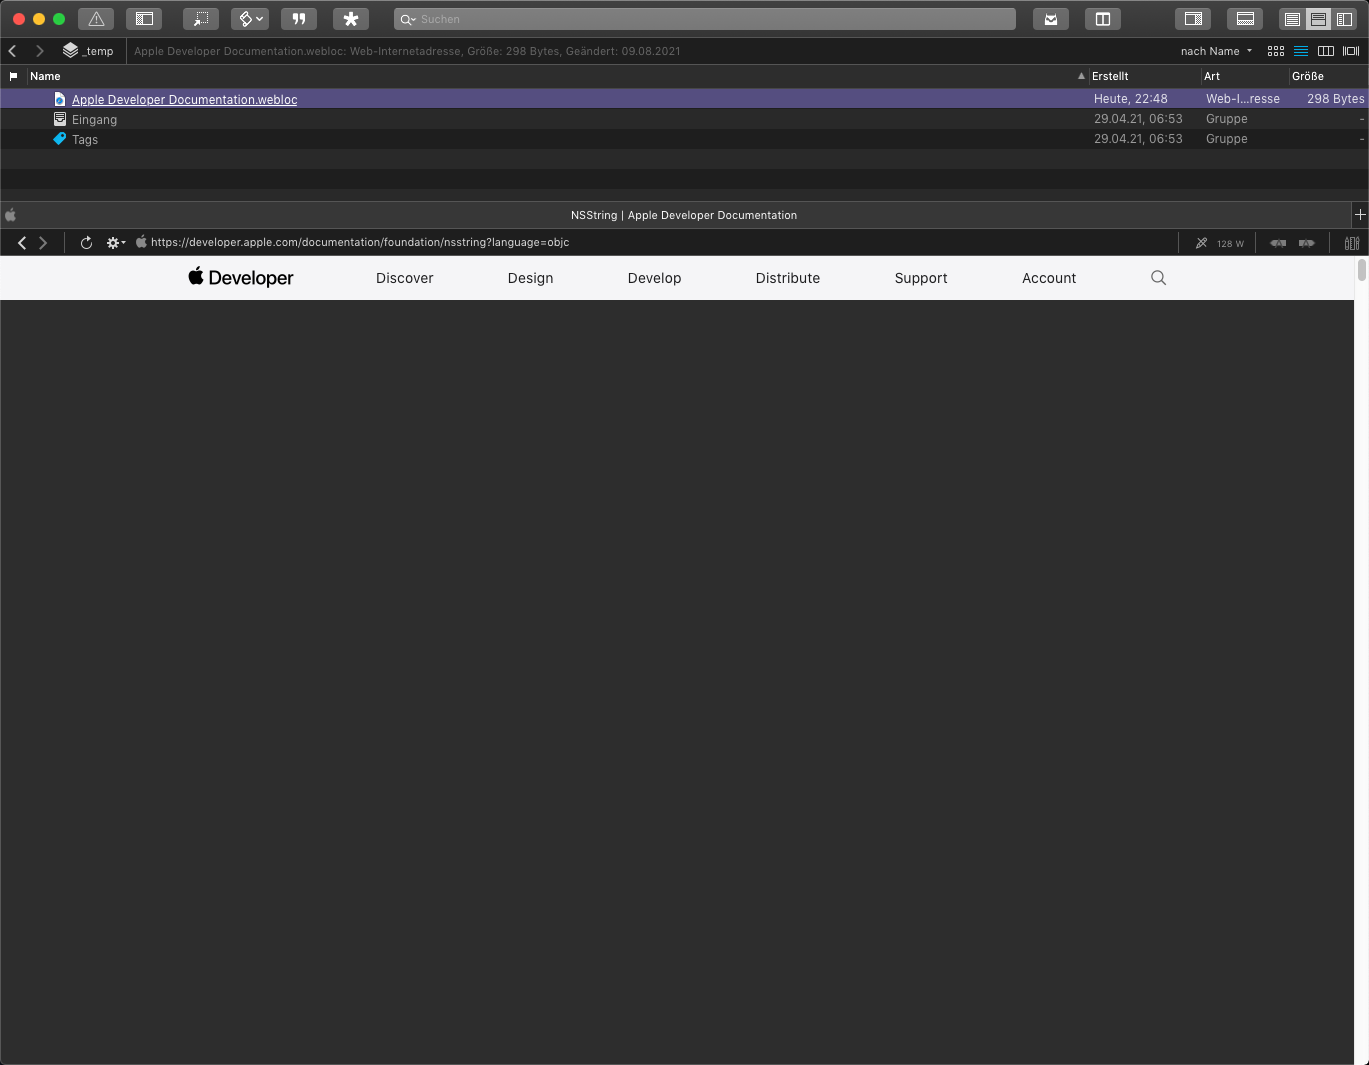Switch to widescreen vertical split layout

point(1344,19)
